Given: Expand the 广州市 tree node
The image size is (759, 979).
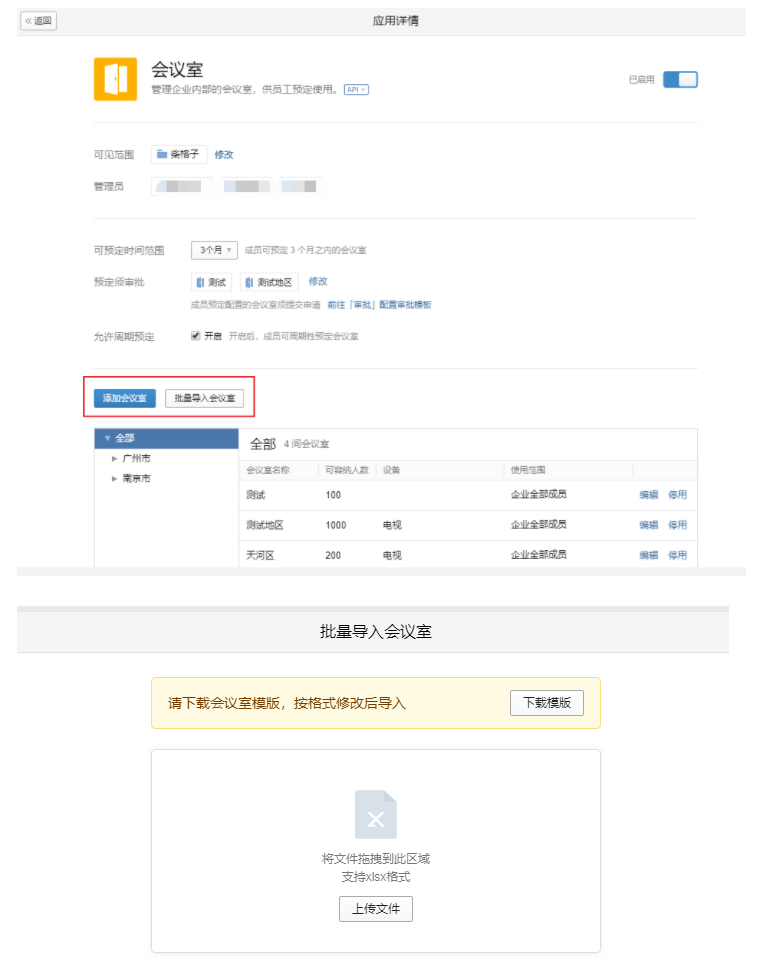Looking at the screenshot, I should [x=114, y=458].
